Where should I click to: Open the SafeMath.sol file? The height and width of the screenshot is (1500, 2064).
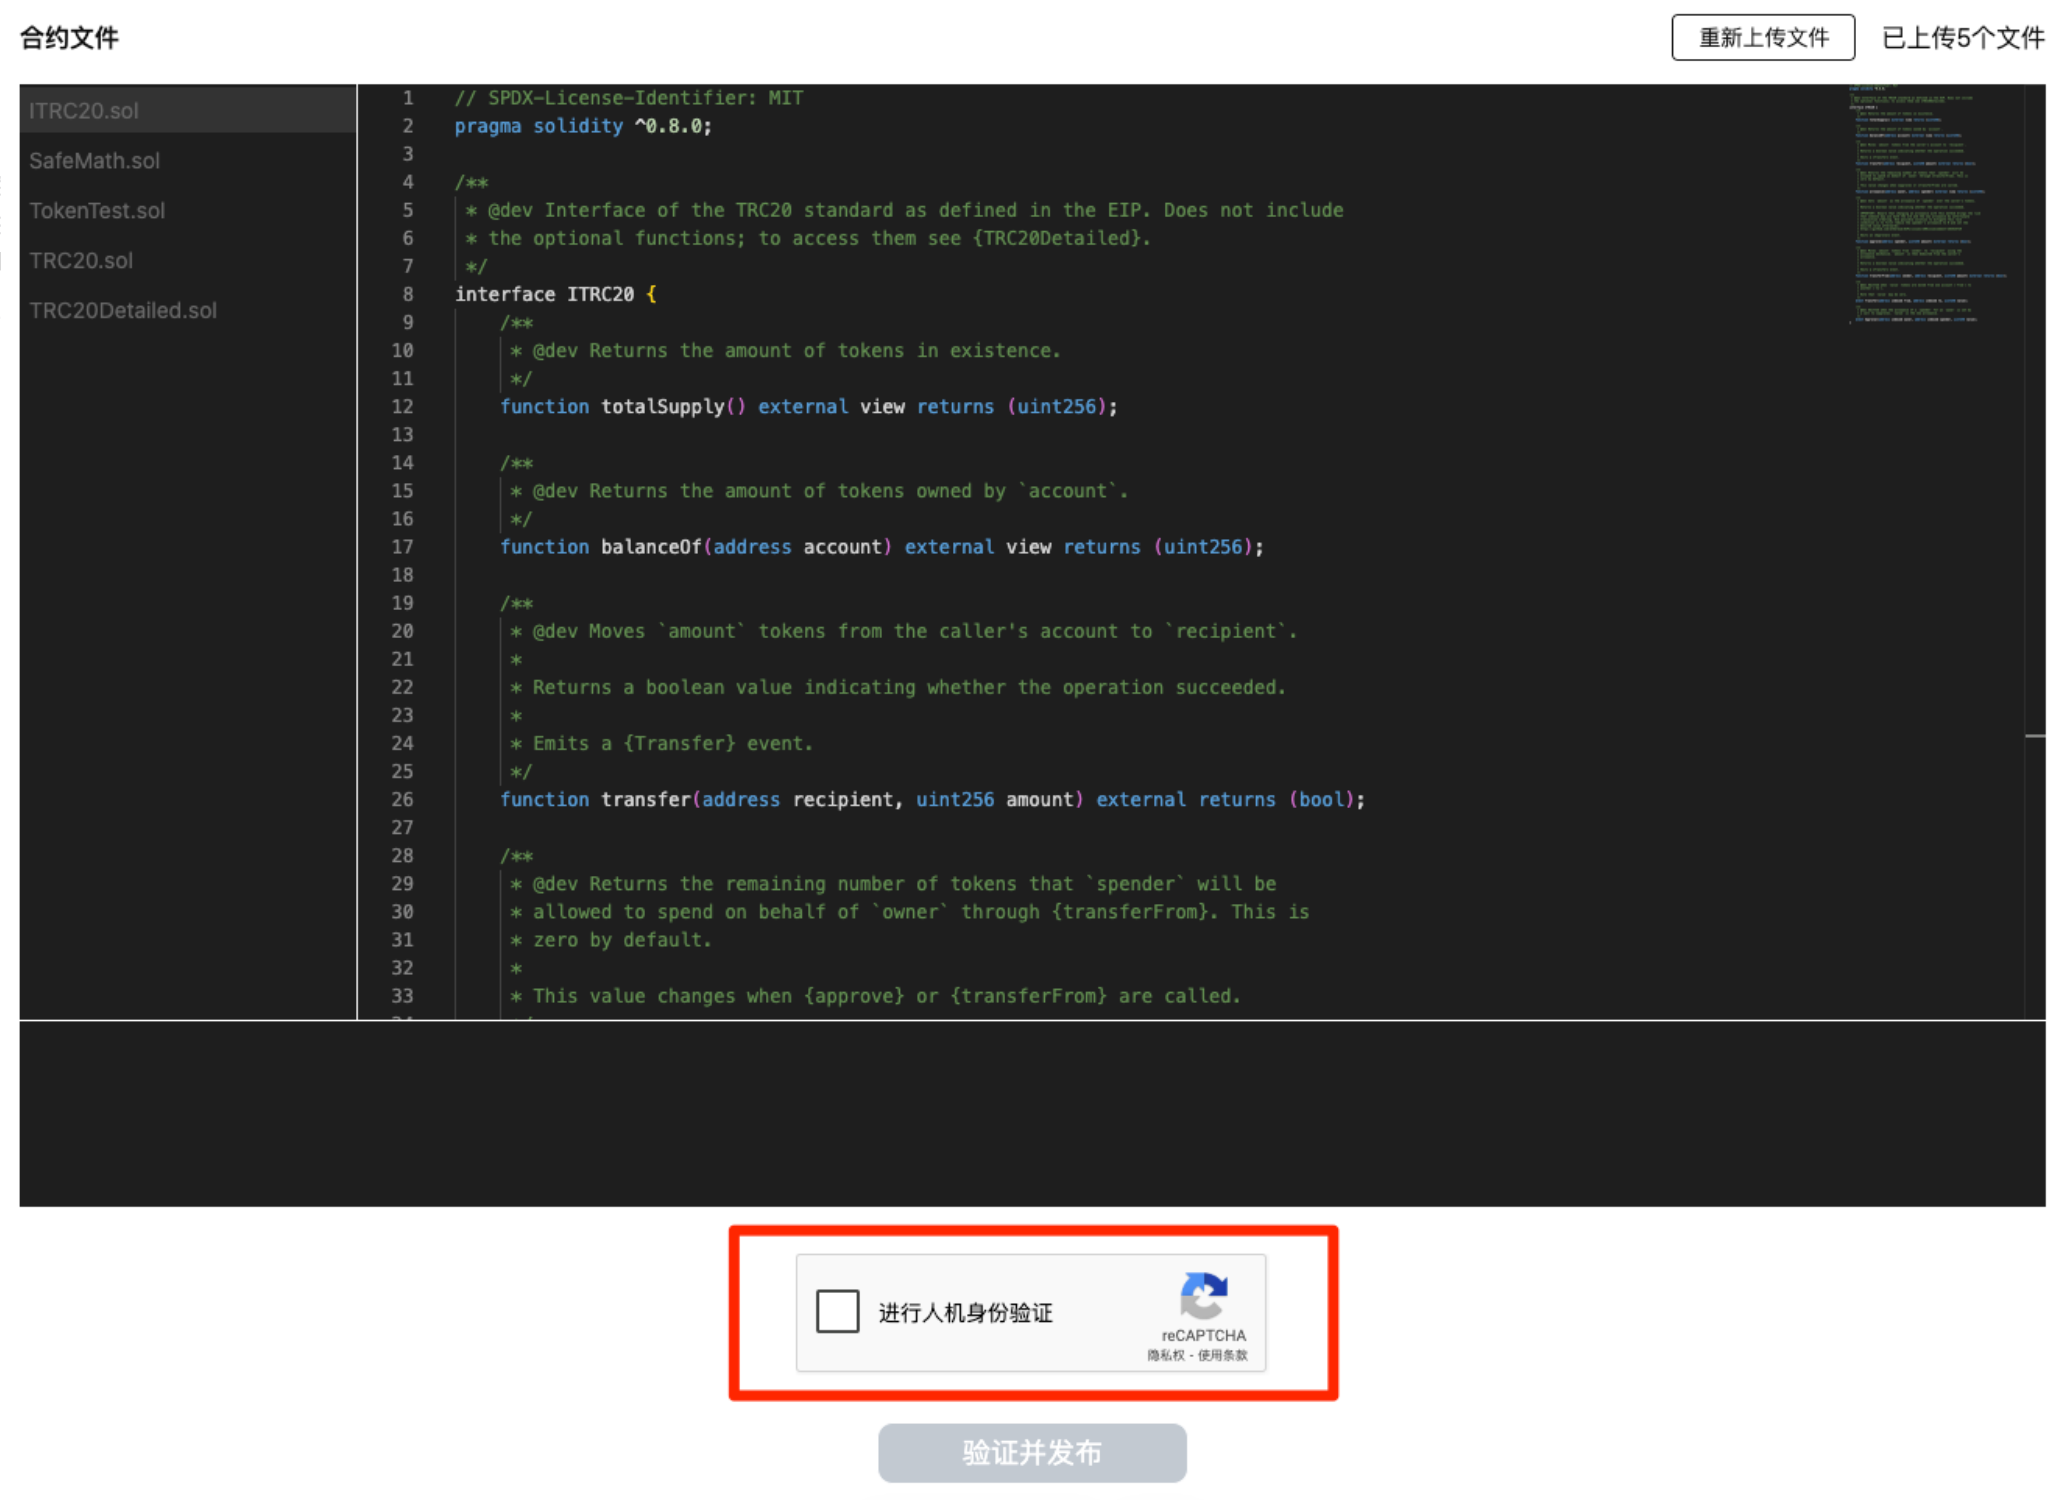(188, 160)
